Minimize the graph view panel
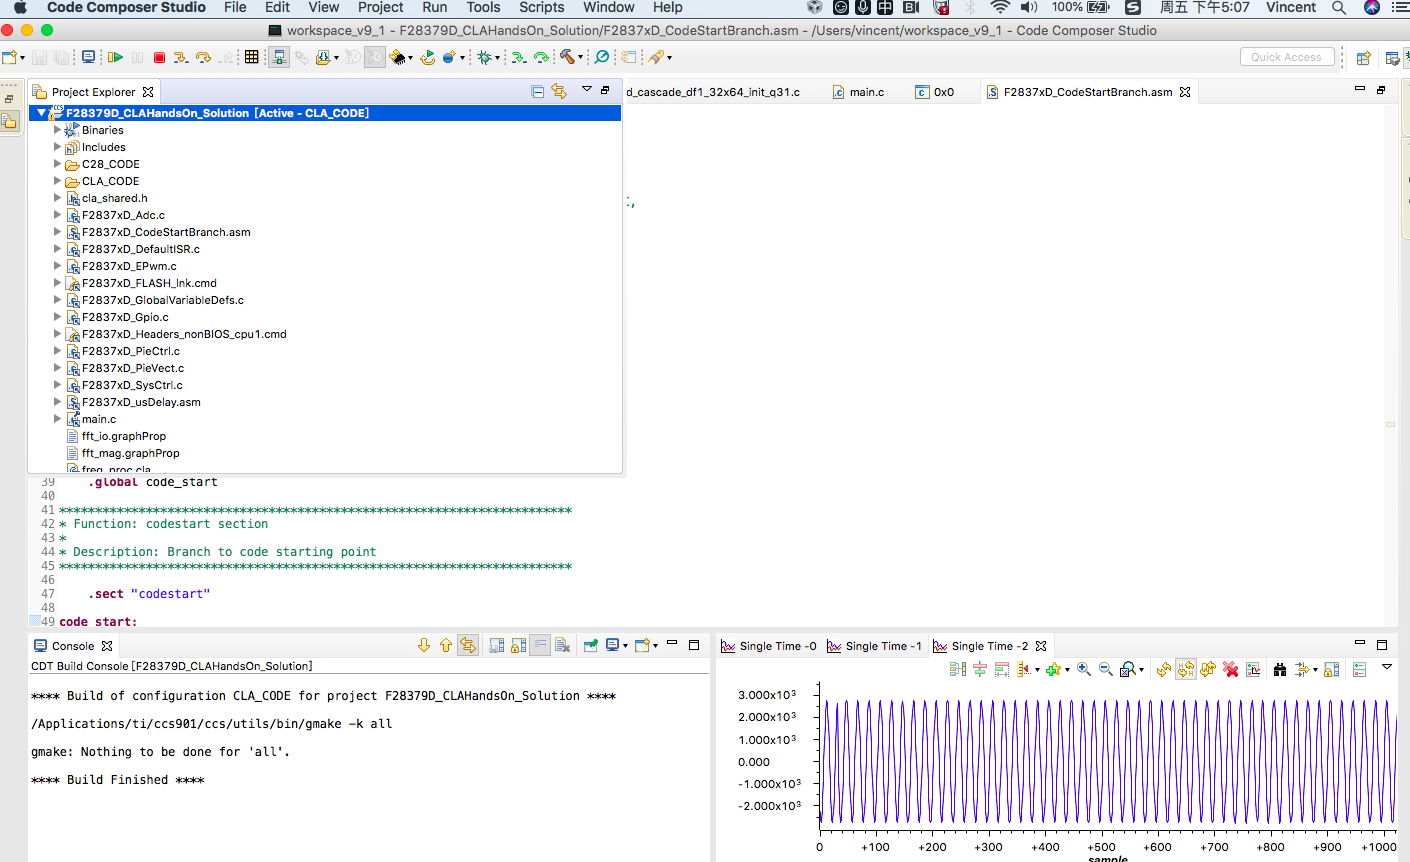This screenshot has height=862, width=1410. (1359, 643)
